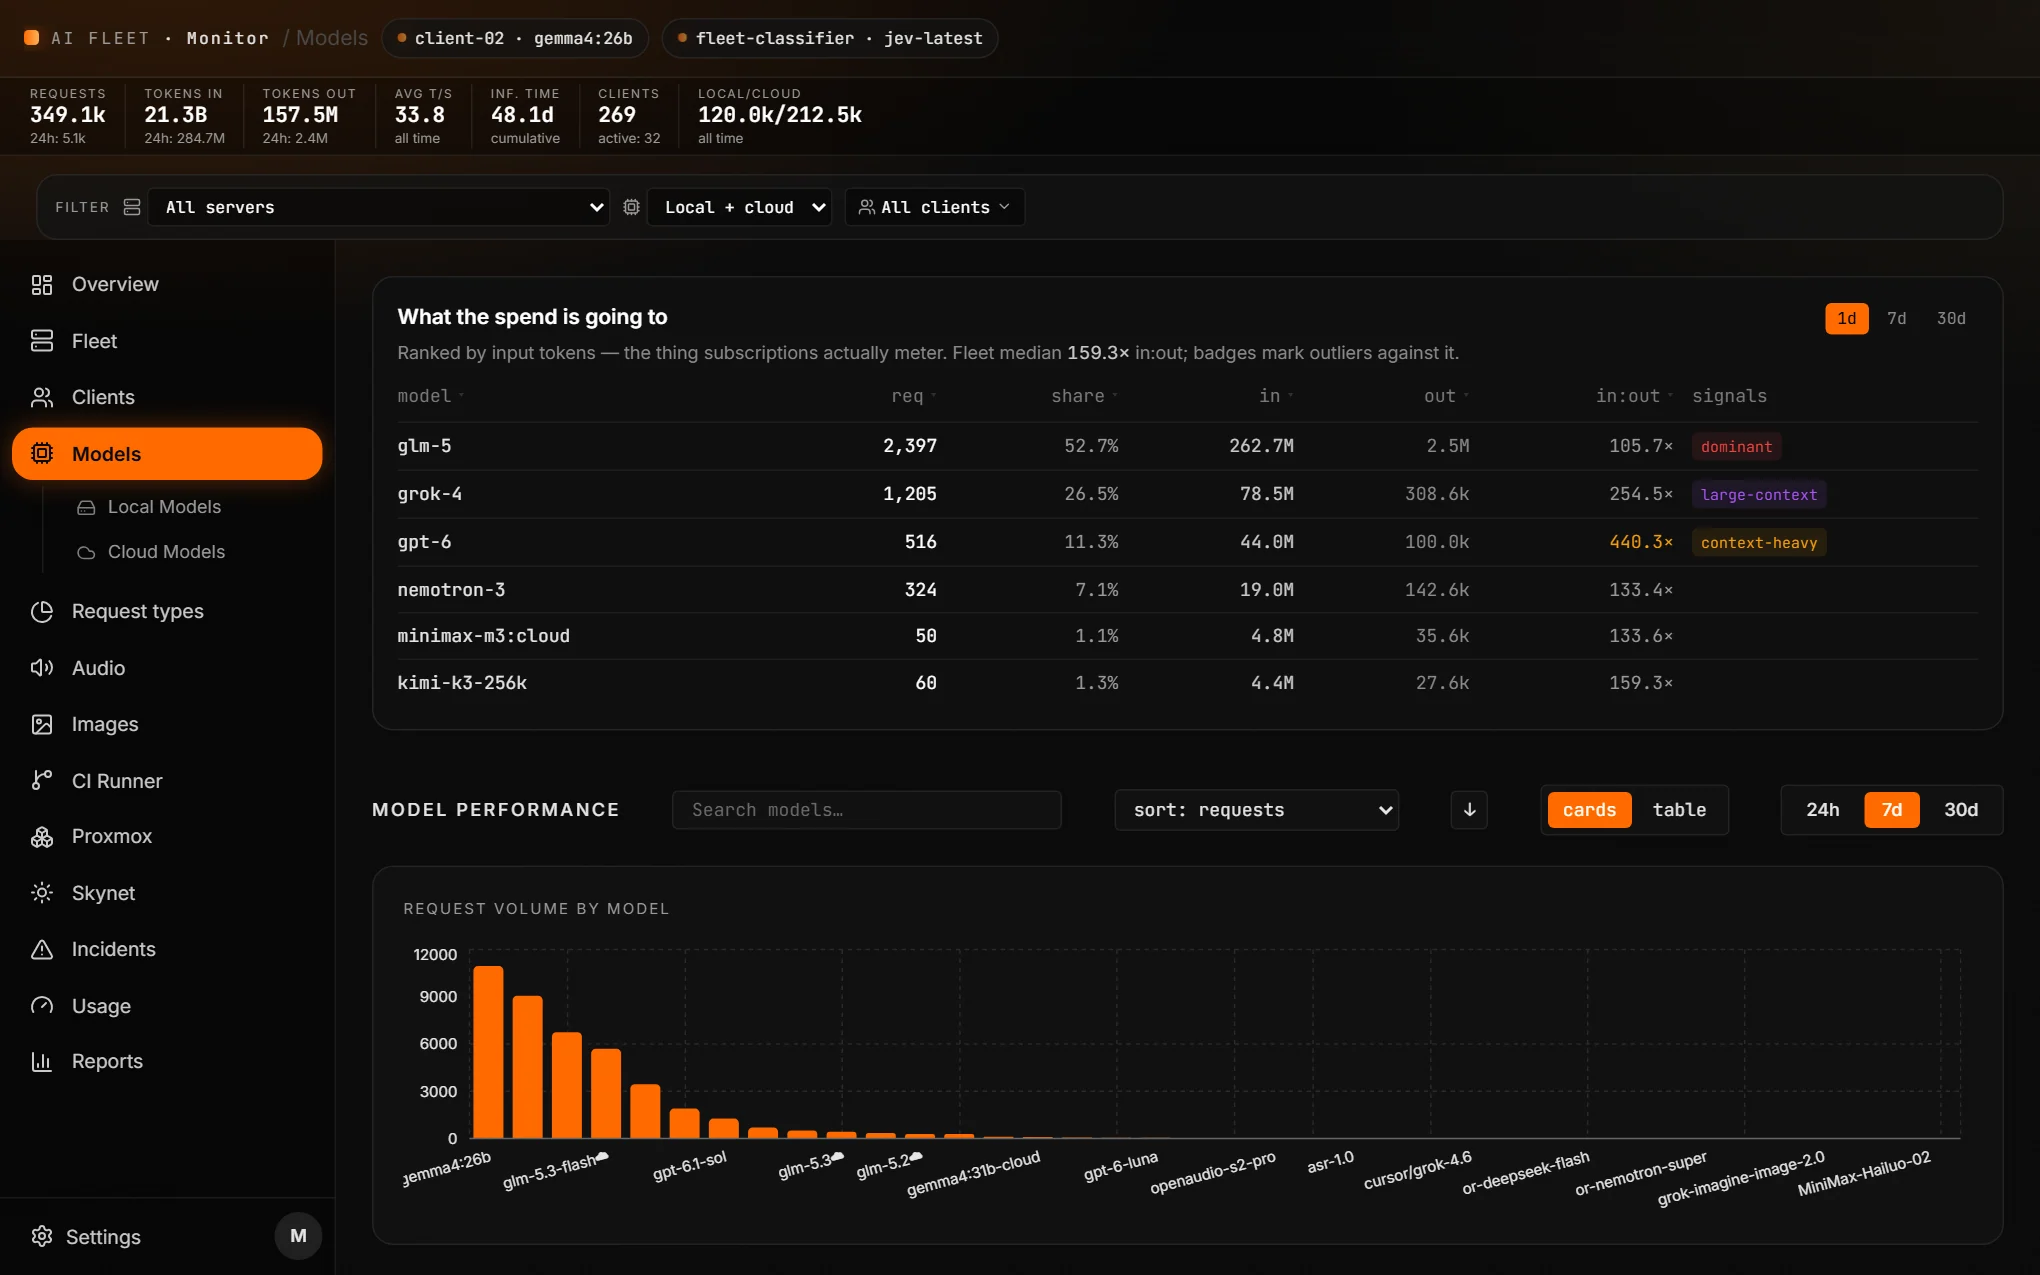Sort spend table by req column
Image resolution: width=2040 pixels, height=1275 pixels.
(913, 396)
